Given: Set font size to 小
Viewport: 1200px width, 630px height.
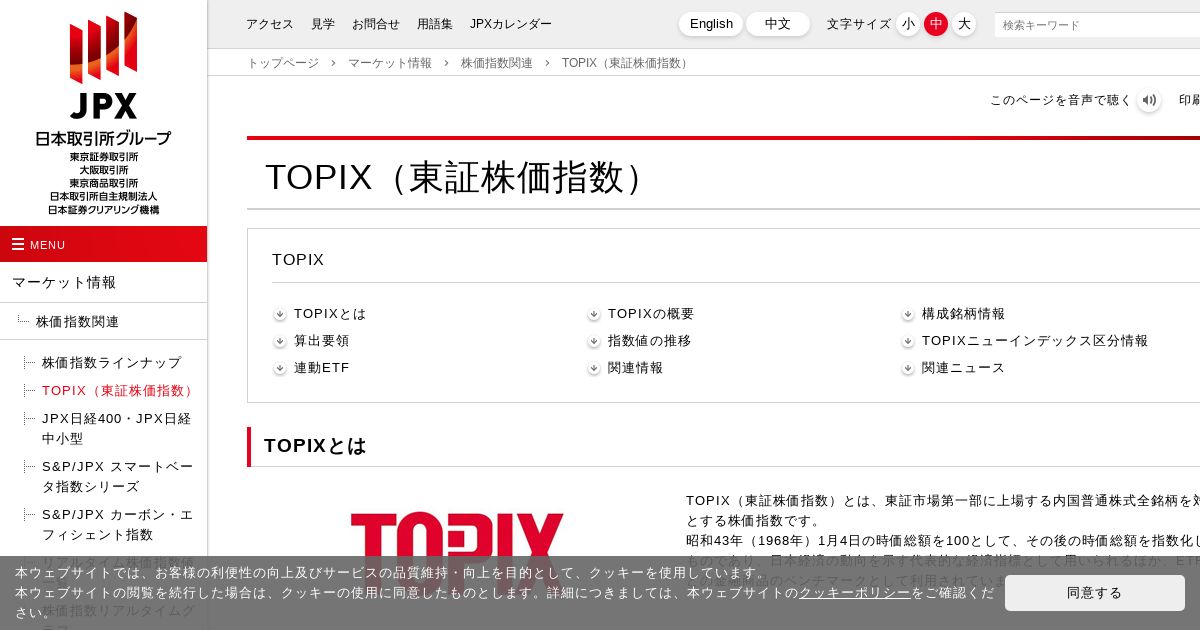Looking at the screenshot, I should pyautogui.click(x=908, y=24).
